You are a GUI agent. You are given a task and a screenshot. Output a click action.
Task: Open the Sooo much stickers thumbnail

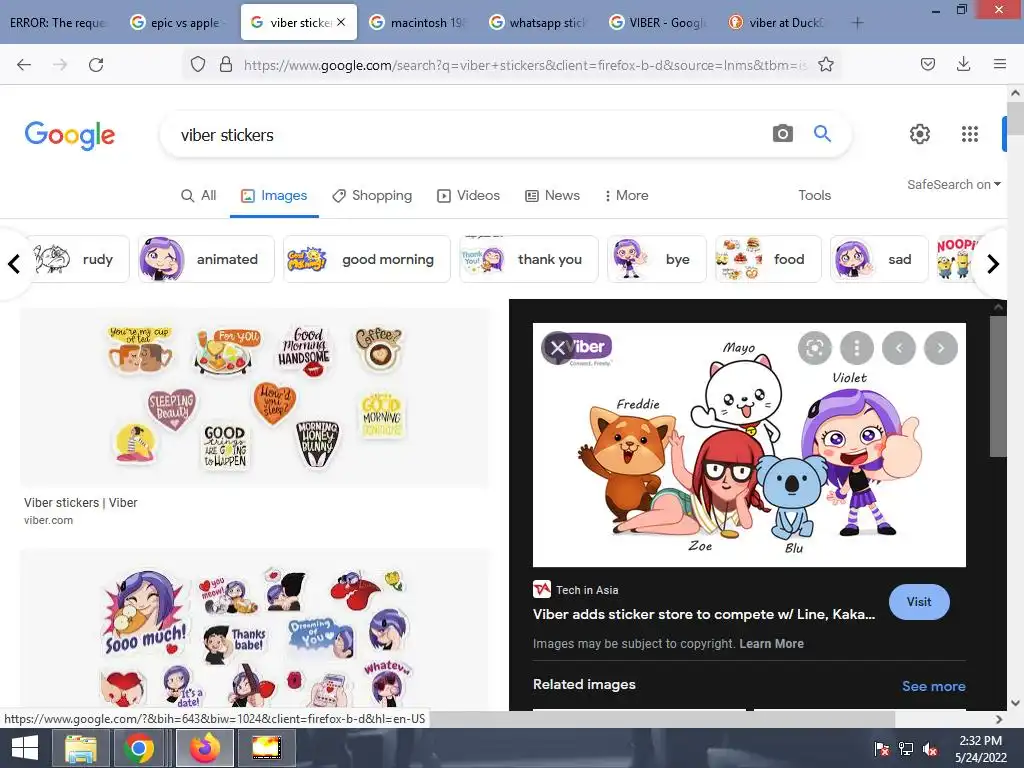(x=255, y=630)
